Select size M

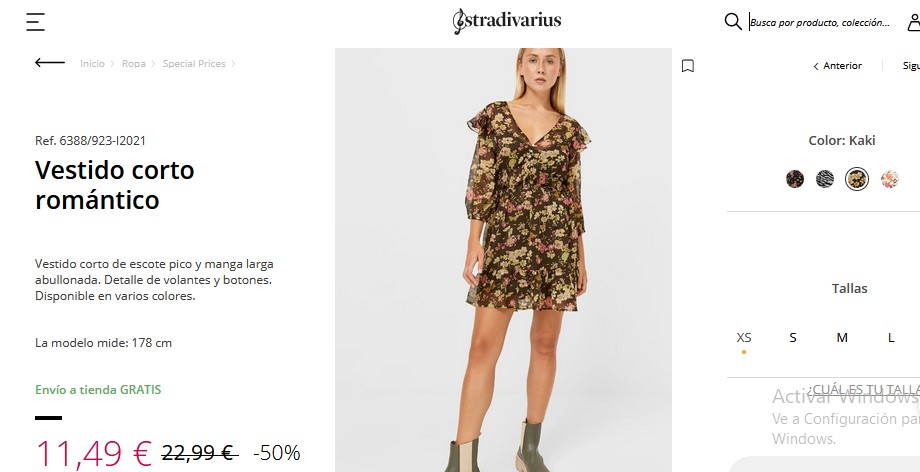[842, 338]
